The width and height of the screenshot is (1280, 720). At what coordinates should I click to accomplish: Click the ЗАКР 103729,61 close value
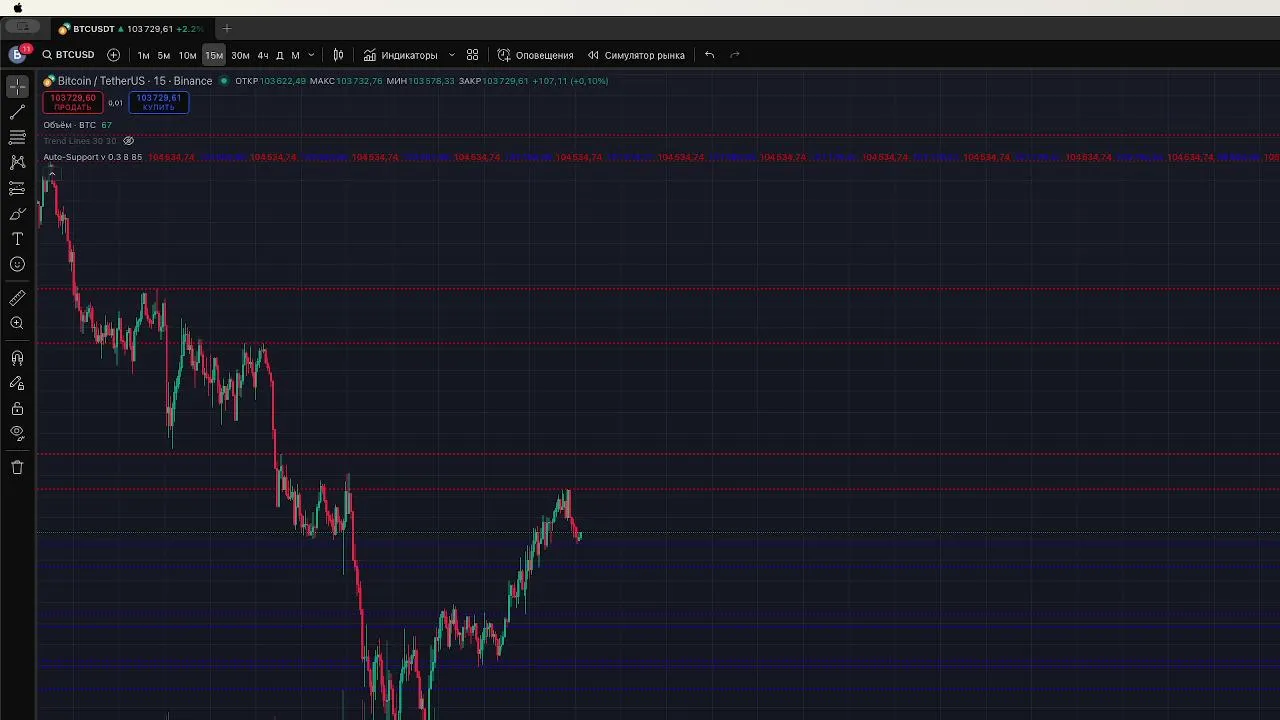tap(493, 81)
